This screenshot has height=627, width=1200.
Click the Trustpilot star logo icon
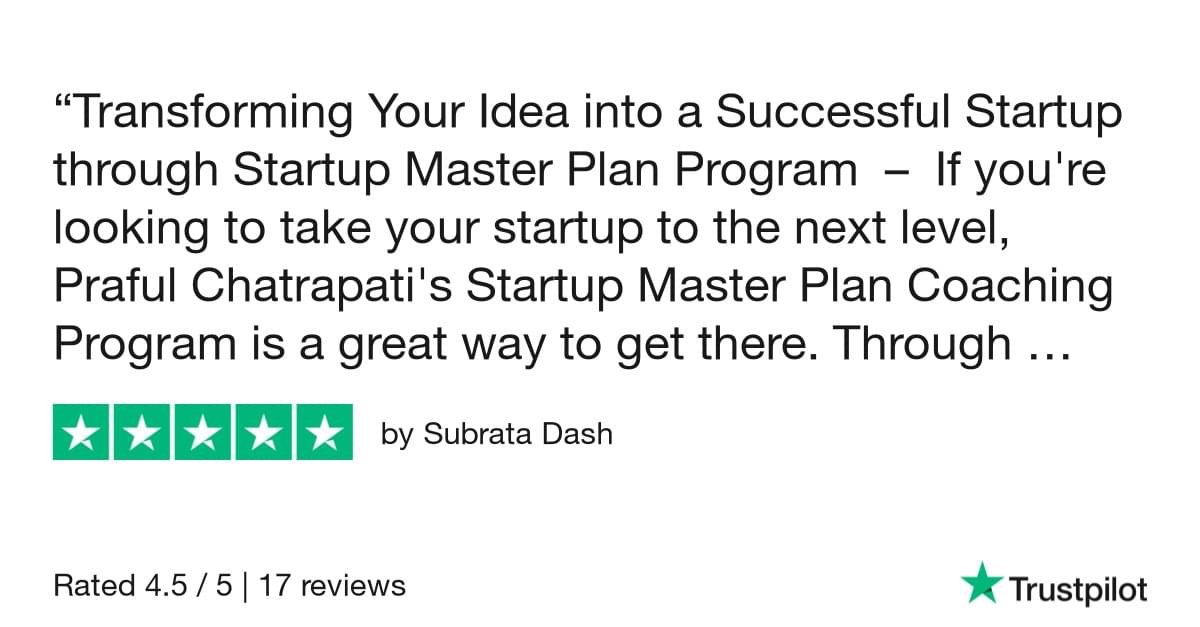[979, 583]
